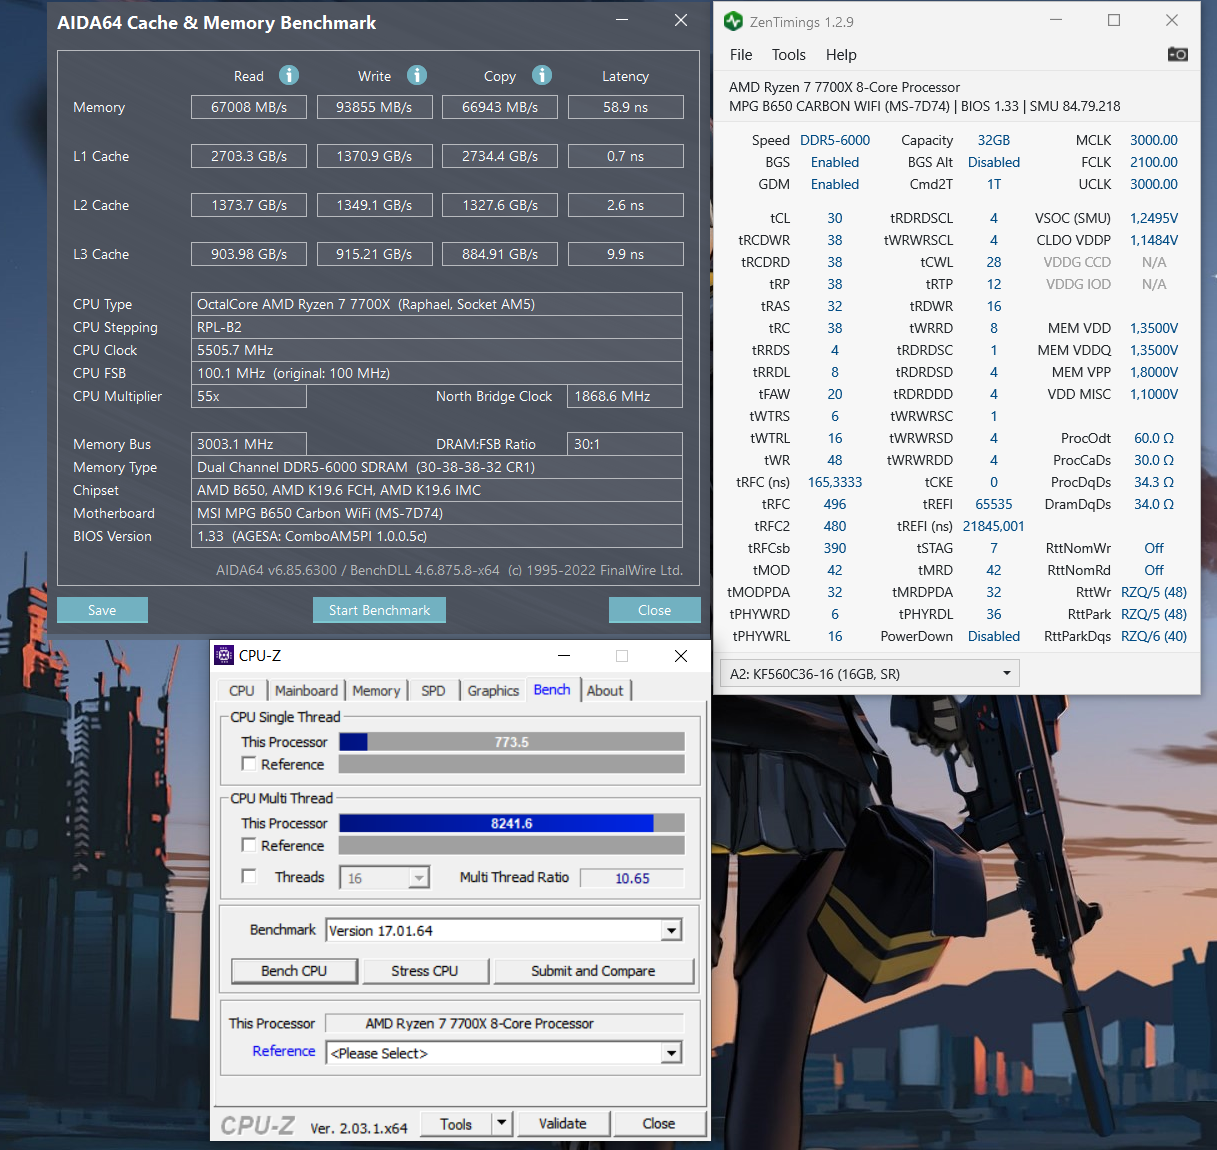The height and width of the screenshot is (1150, 1217).
Task: Click the Stress CPU button
Action: pyautogui.click(x=425, y=971)
